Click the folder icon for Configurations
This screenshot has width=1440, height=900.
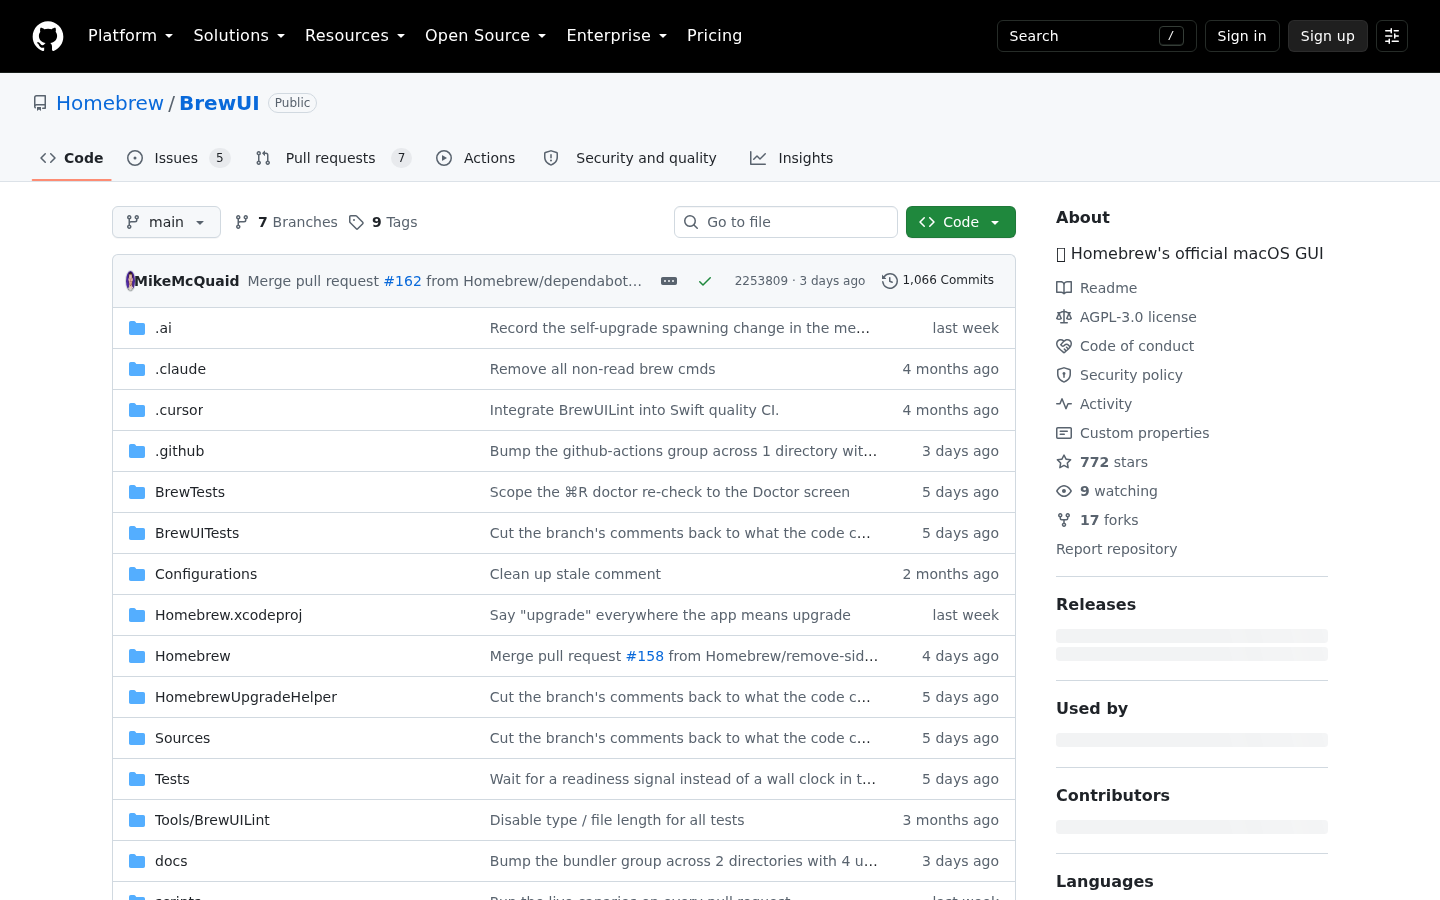click(x=137, y=574)
